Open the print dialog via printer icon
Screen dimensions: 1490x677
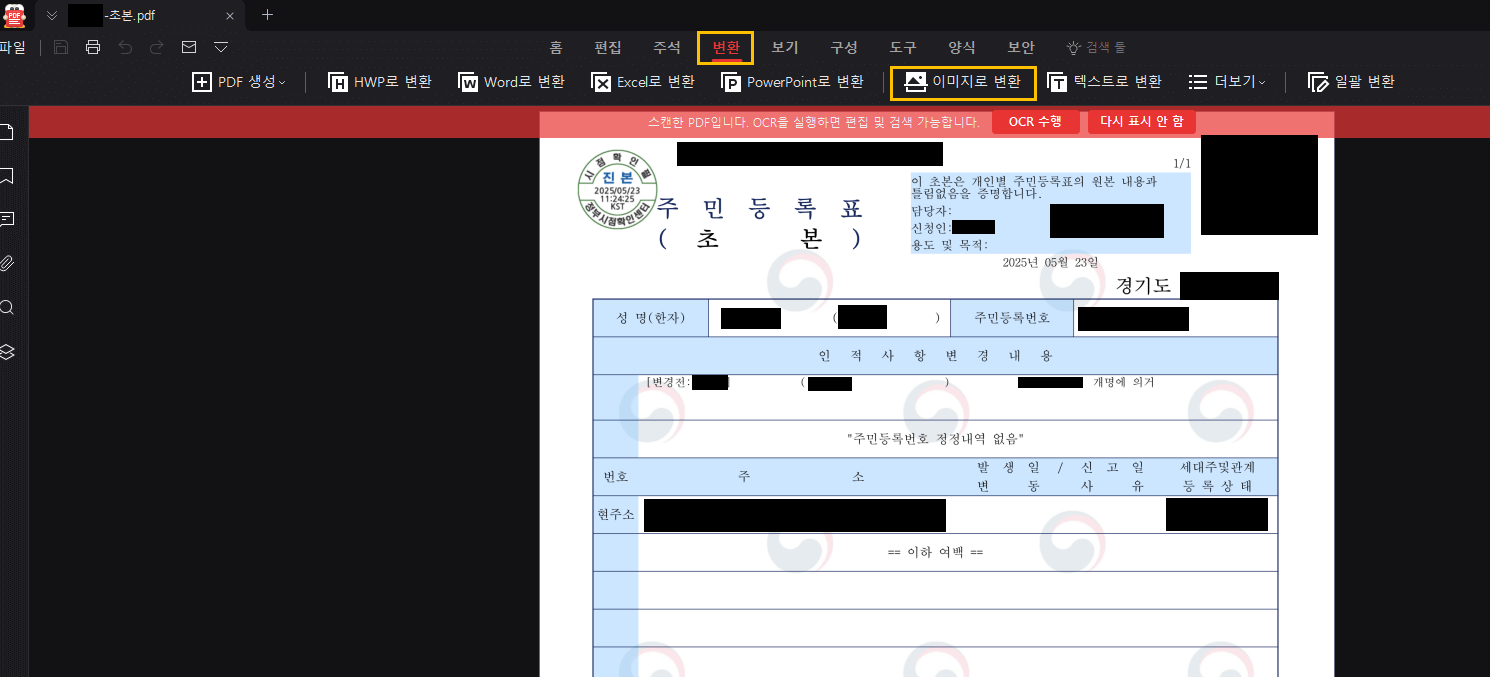point(93,46)
